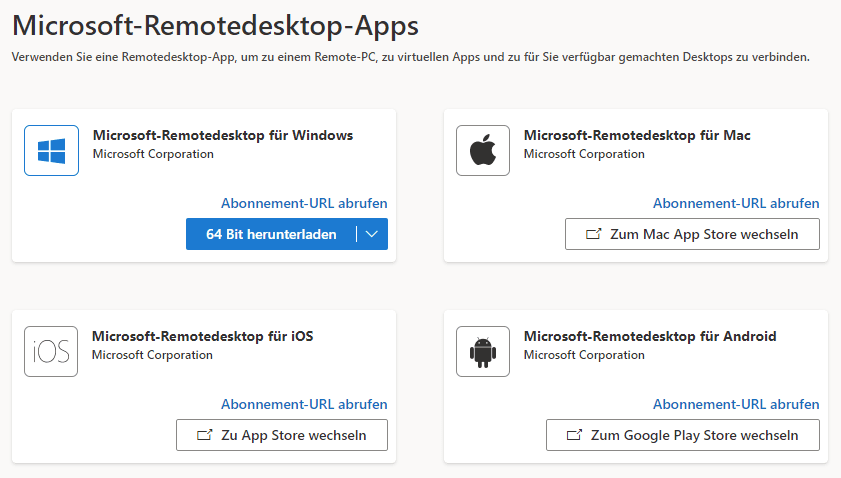The width and height of the screenshot is (841, 478).
Task: Get Abonnement-URL for Windows app
Action: pyautogui.click(x=304, y=203)
